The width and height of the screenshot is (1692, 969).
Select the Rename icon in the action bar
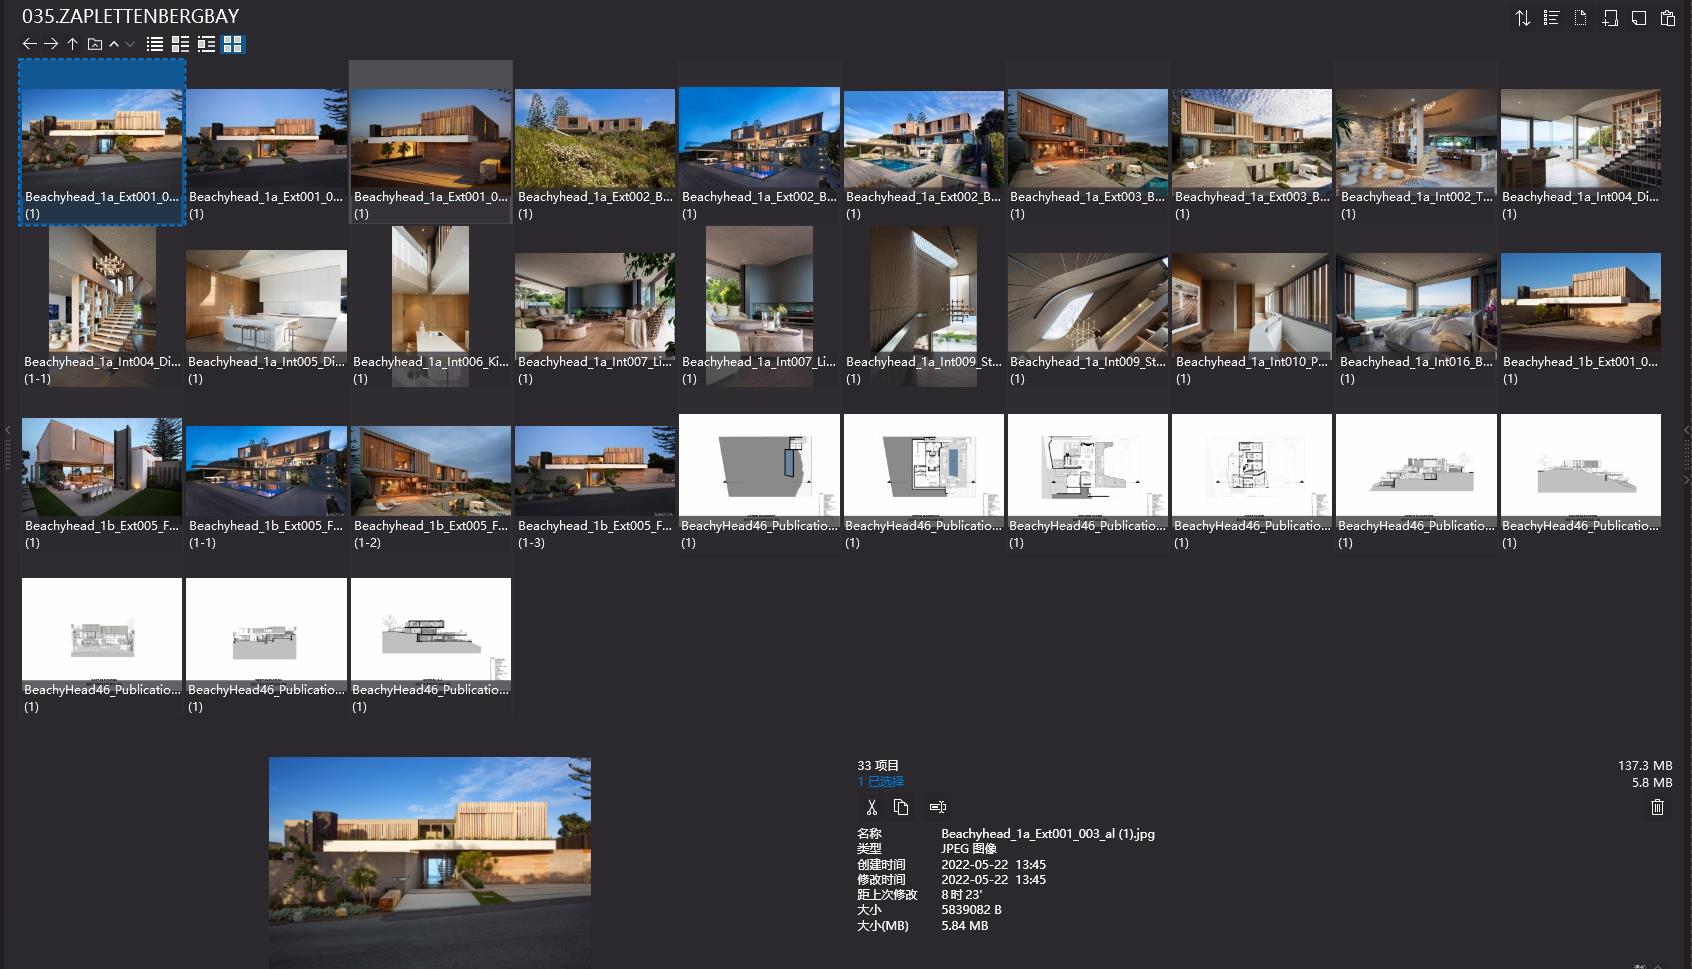937,807
